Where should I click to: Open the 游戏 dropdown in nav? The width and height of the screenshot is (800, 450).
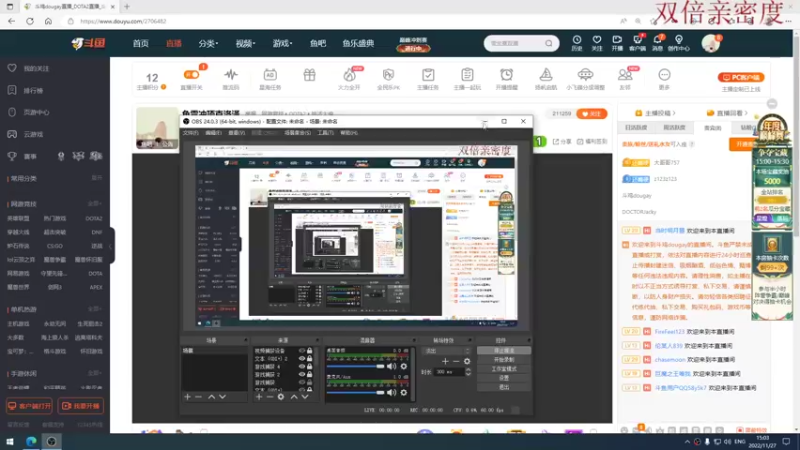(x=282, y=43)
